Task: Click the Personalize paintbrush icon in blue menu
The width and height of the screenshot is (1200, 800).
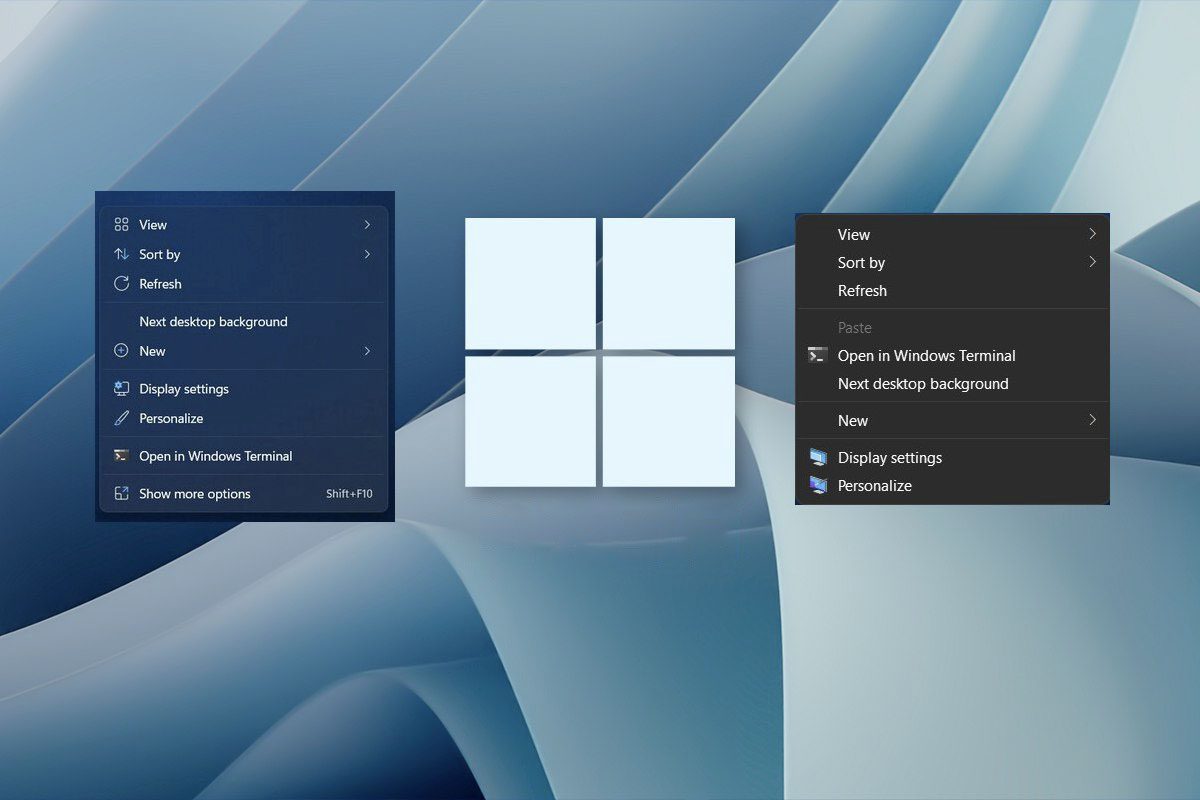Action: [x=121, y=418]
